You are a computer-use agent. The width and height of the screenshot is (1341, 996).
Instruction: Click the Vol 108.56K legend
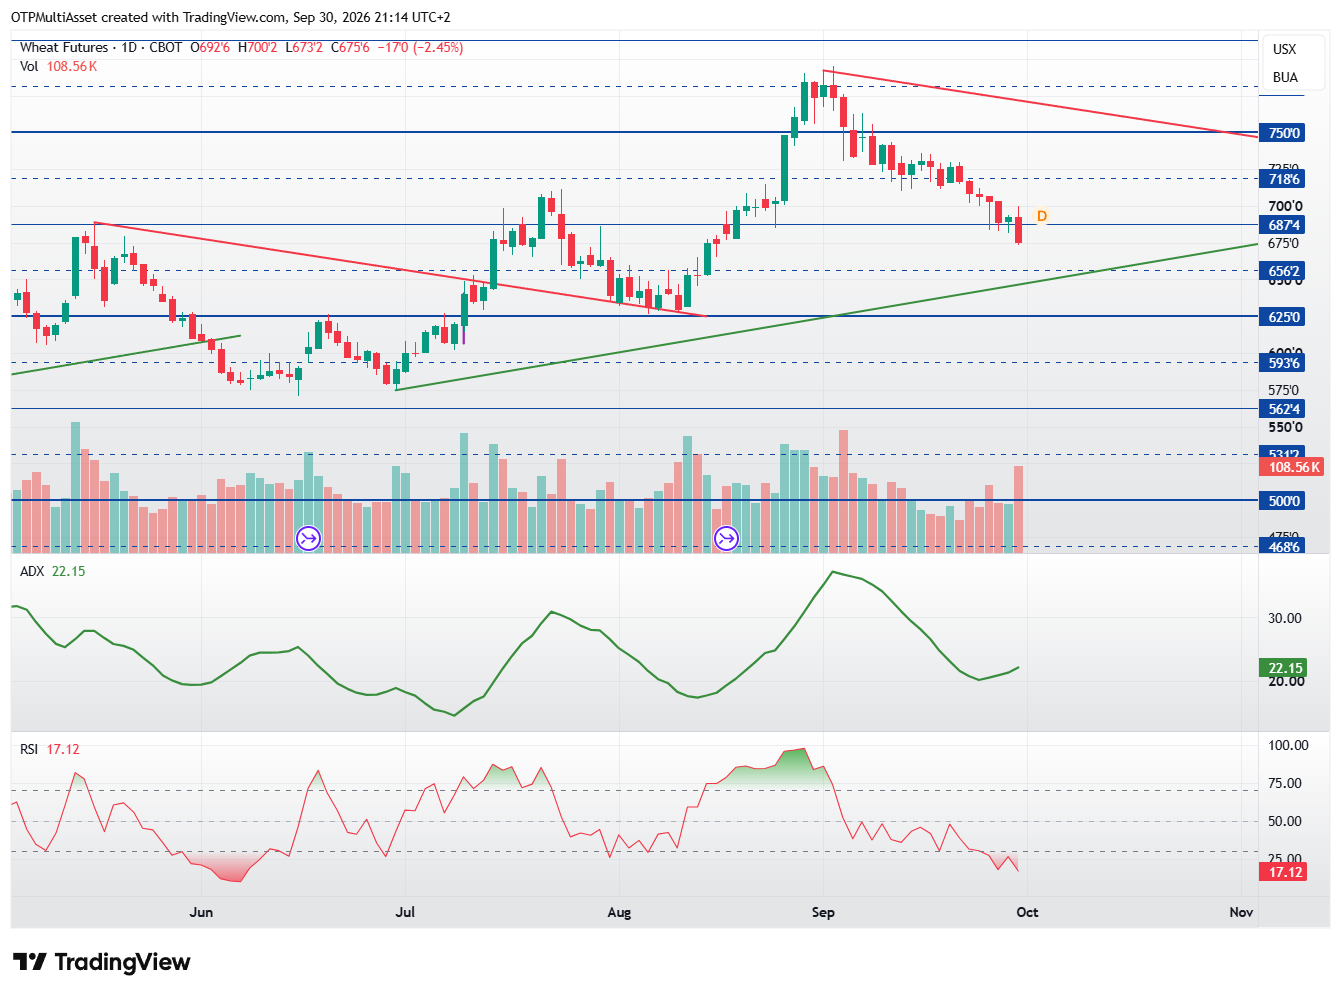(58, 66)
